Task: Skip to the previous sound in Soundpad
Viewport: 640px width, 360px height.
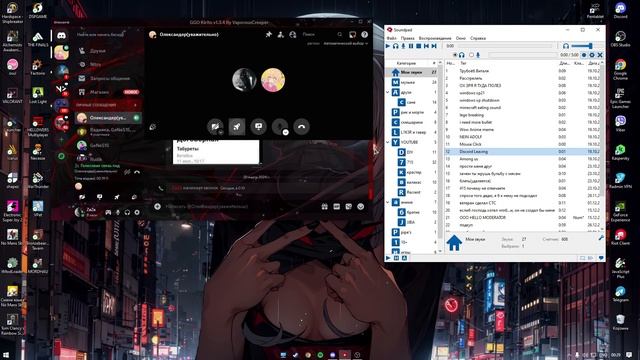Action: 426,46
